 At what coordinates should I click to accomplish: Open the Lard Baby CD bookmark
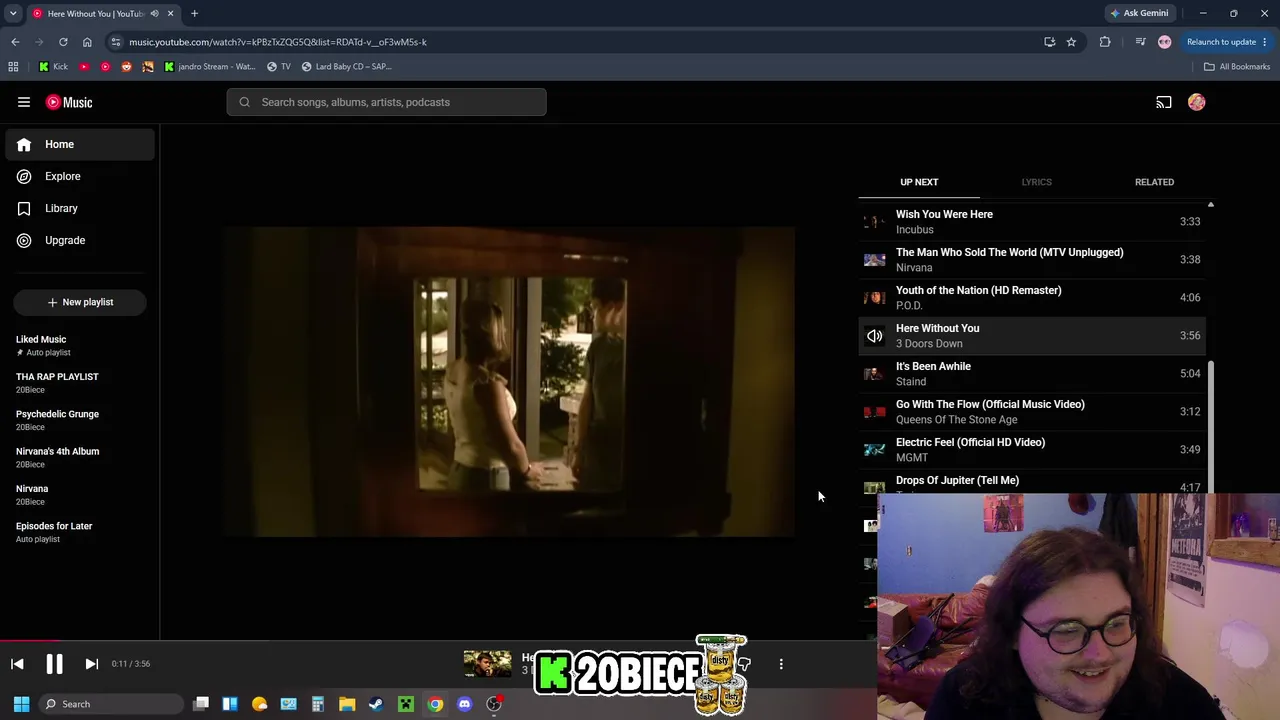point(347,66)
